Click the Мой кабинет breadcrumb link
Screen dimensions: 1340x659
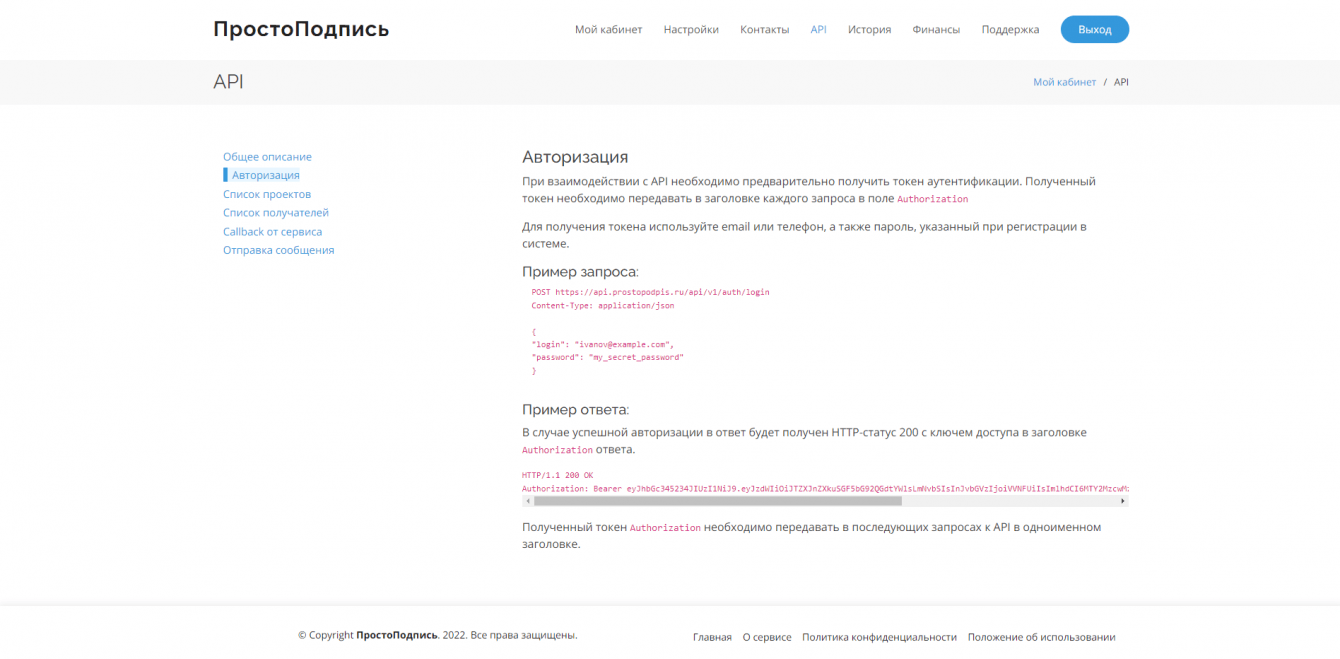pyautogui.click(x=1064, y=82)
